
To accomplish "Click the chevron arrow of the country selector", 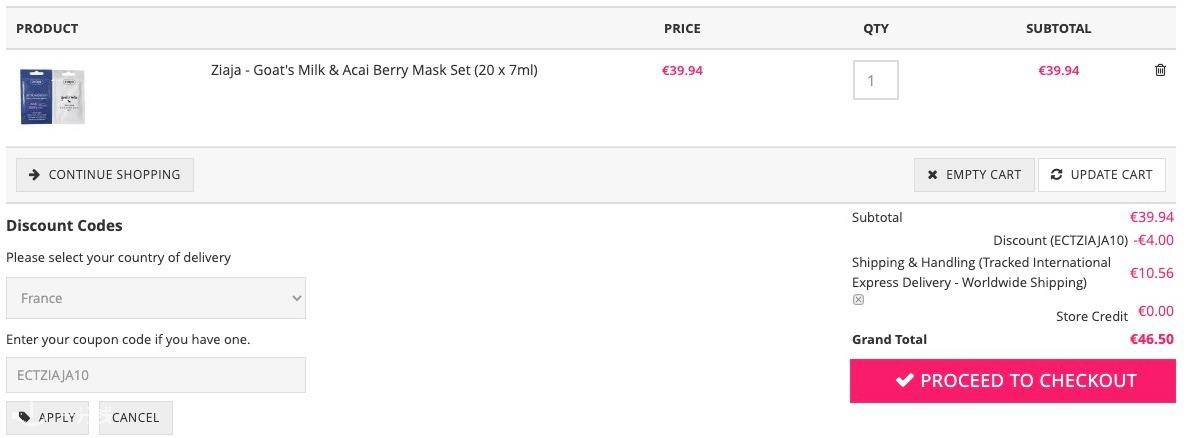I will [296, 298].
